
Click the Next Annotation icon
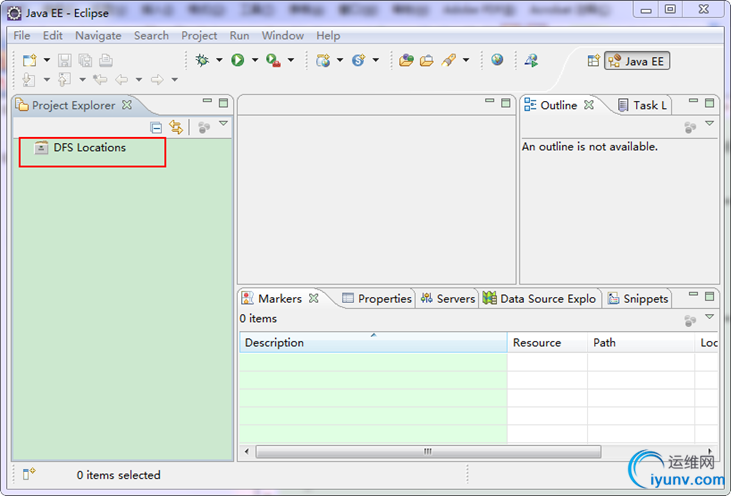pyautogui.click(x=29, y=80)
